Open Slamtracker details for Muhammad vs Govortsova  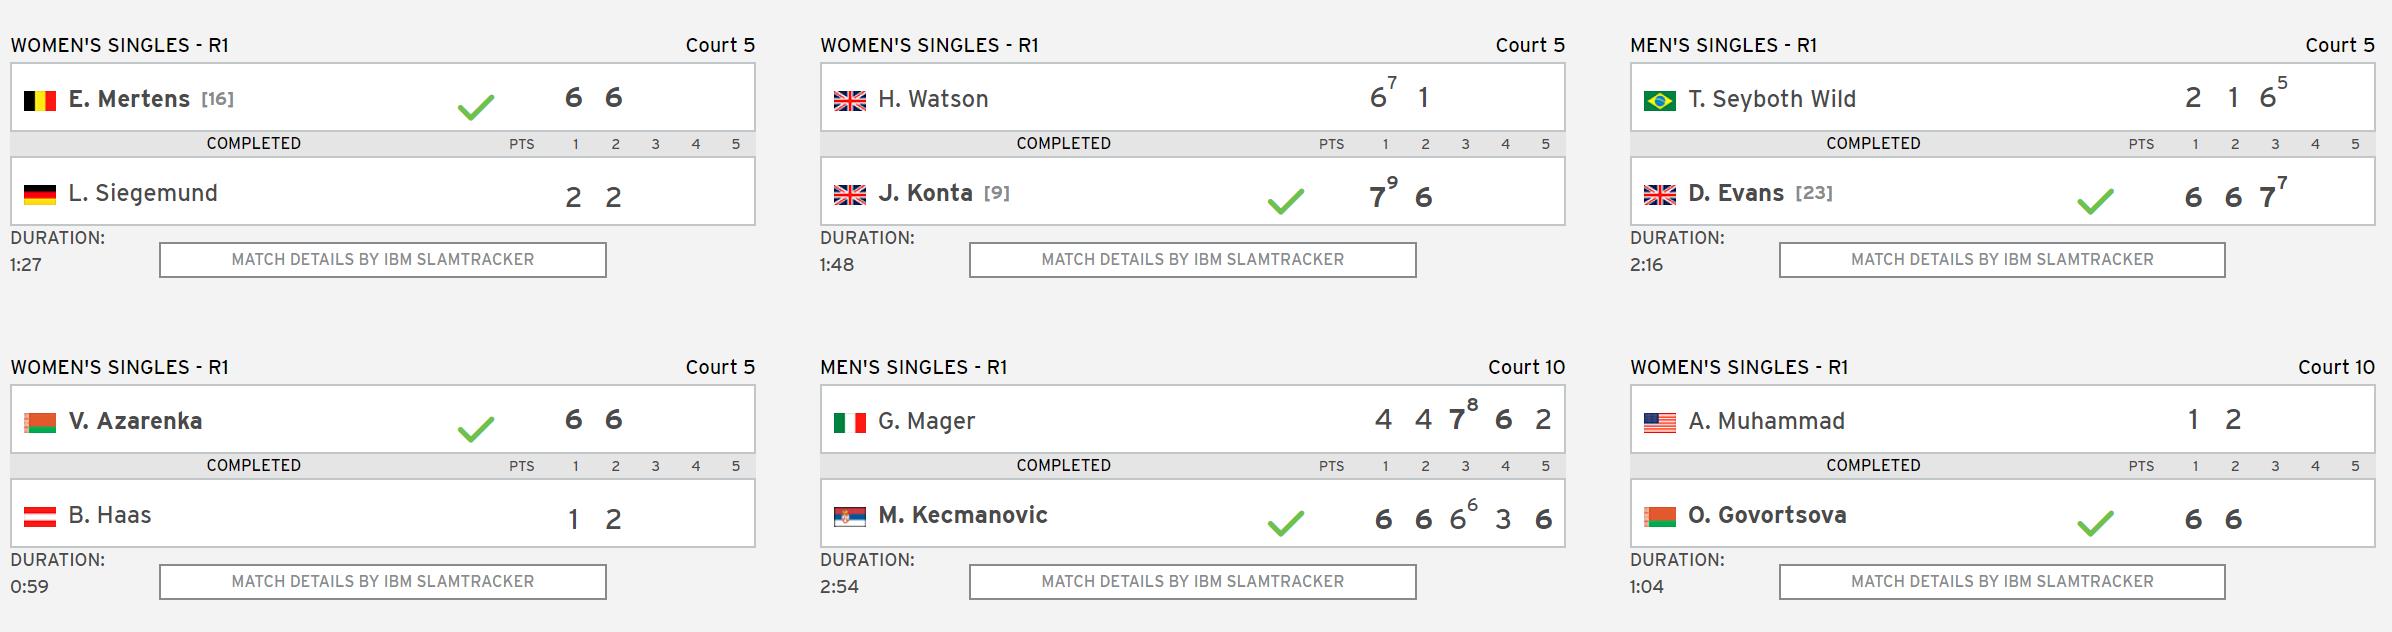[x=2001, y=582]
